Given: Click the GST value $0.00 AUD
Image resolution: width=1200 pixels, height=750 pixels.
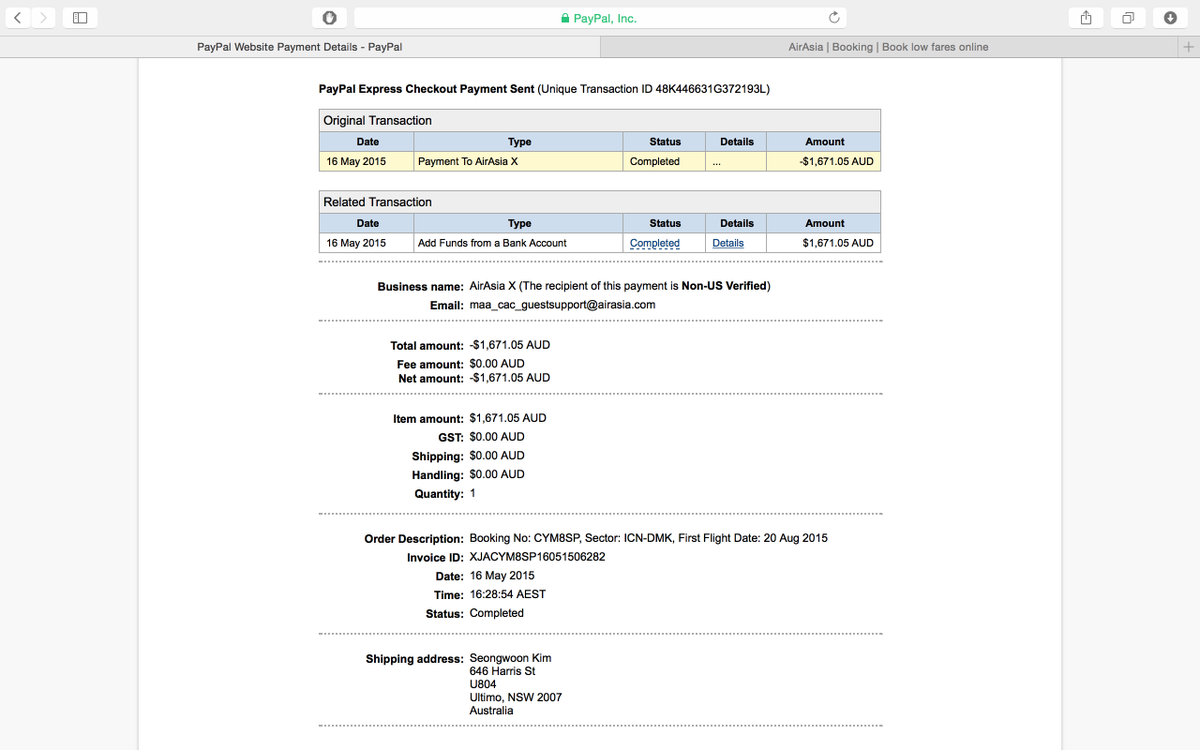Looking at the screenshot, I should (497, 437).
